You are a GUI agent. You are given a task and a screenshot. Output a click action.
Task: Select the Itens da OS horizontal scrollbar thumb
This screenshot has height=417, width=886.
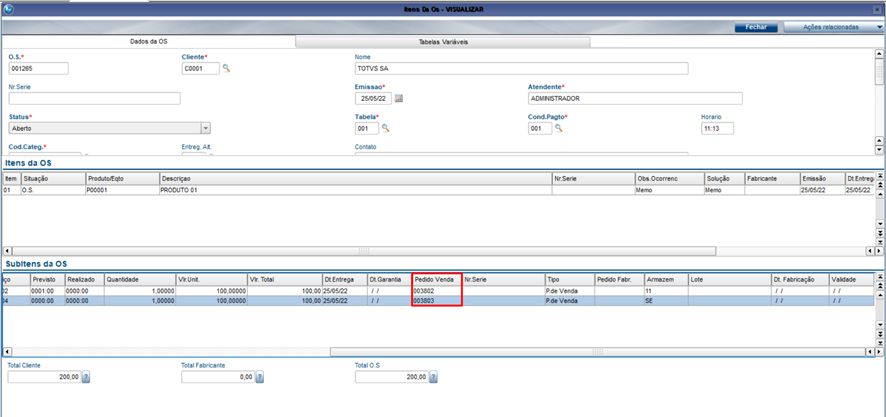coord(364,250)
